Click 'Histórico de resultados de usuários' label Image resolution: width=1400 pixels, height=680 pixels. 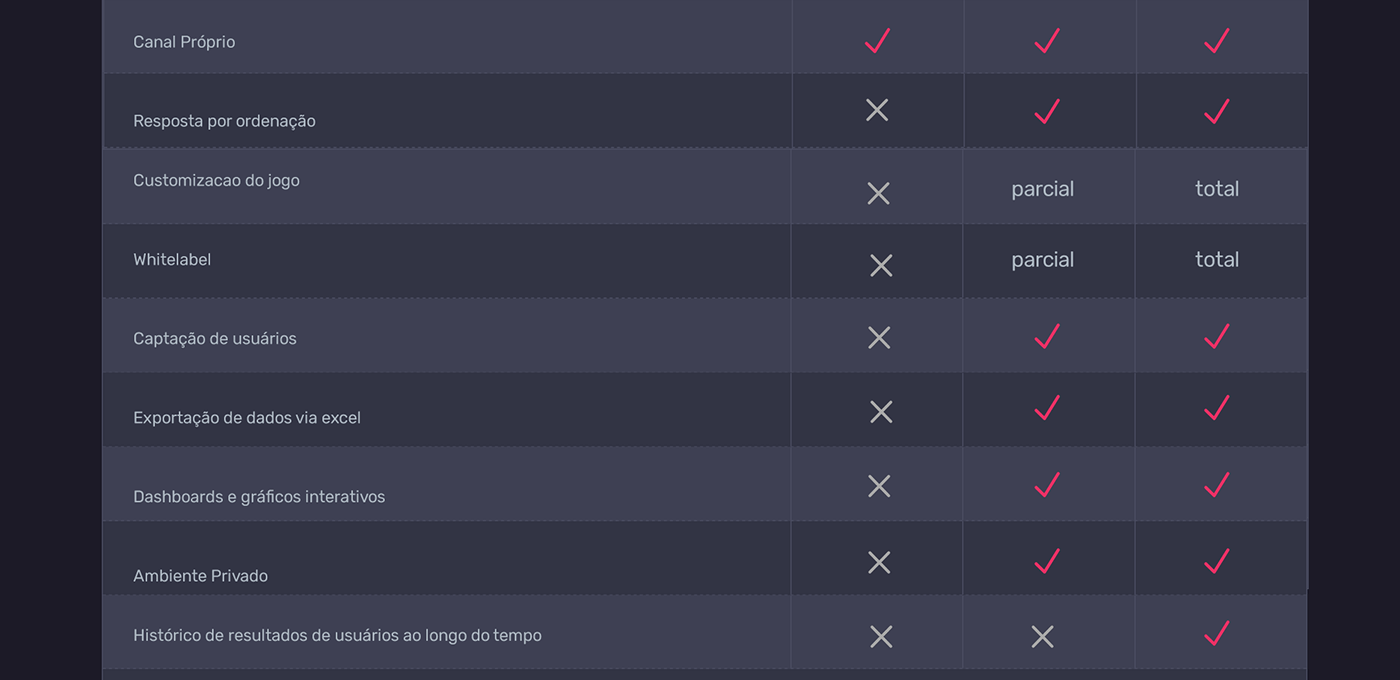click(x=337, y=635)
